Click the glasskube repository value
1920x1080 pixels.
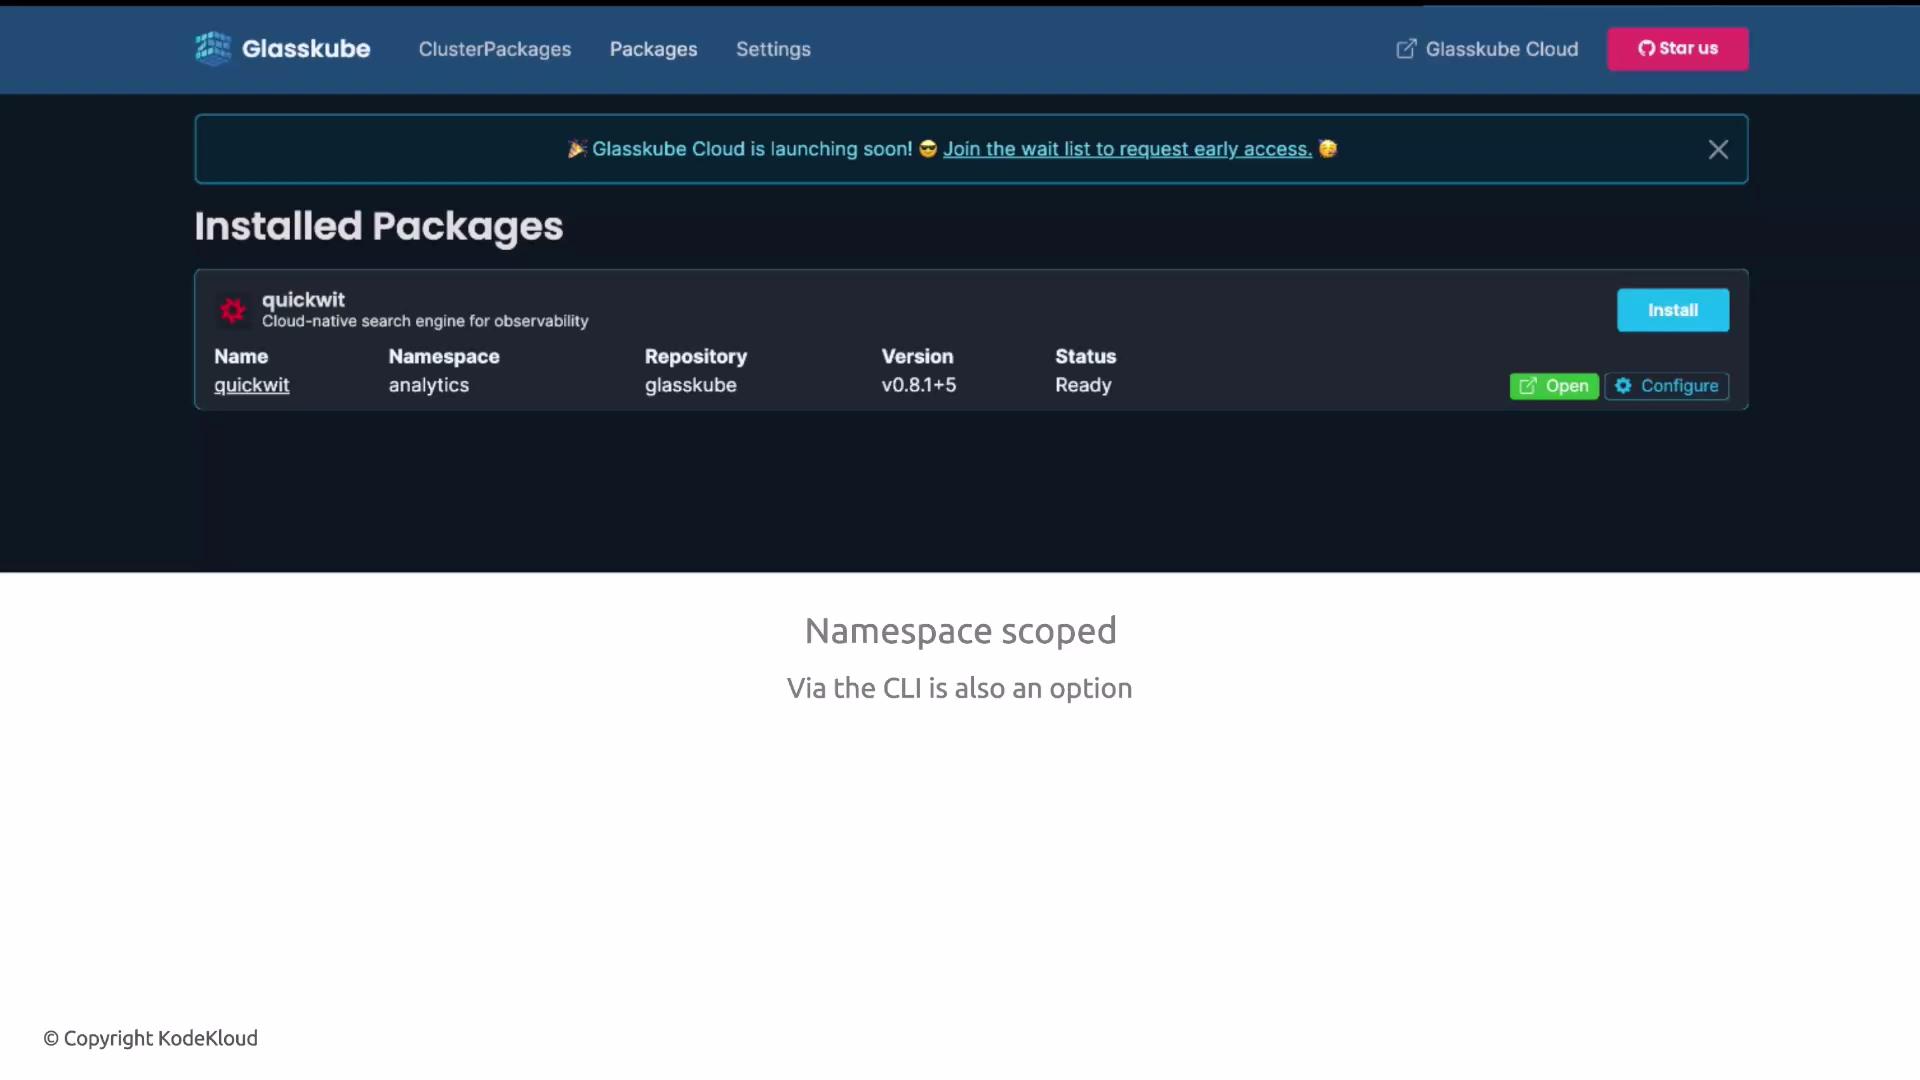click(691, 385)
